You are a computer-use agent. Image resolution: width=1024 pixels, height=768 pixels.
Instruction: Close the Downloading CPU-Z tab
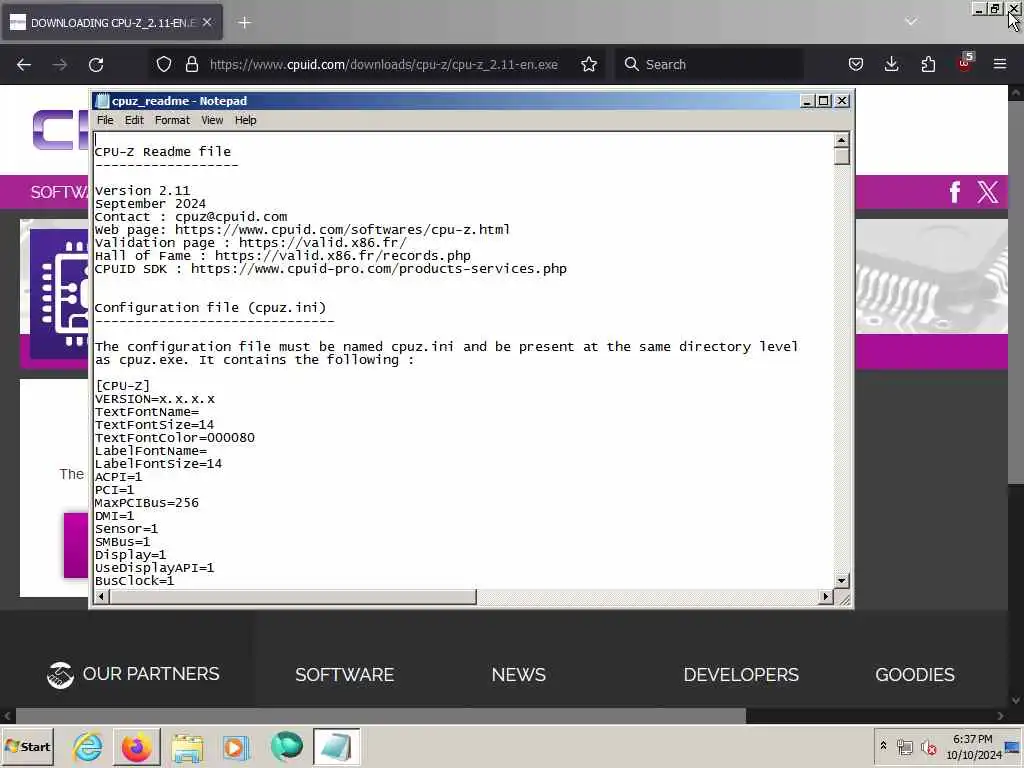(x=207, y=22)
